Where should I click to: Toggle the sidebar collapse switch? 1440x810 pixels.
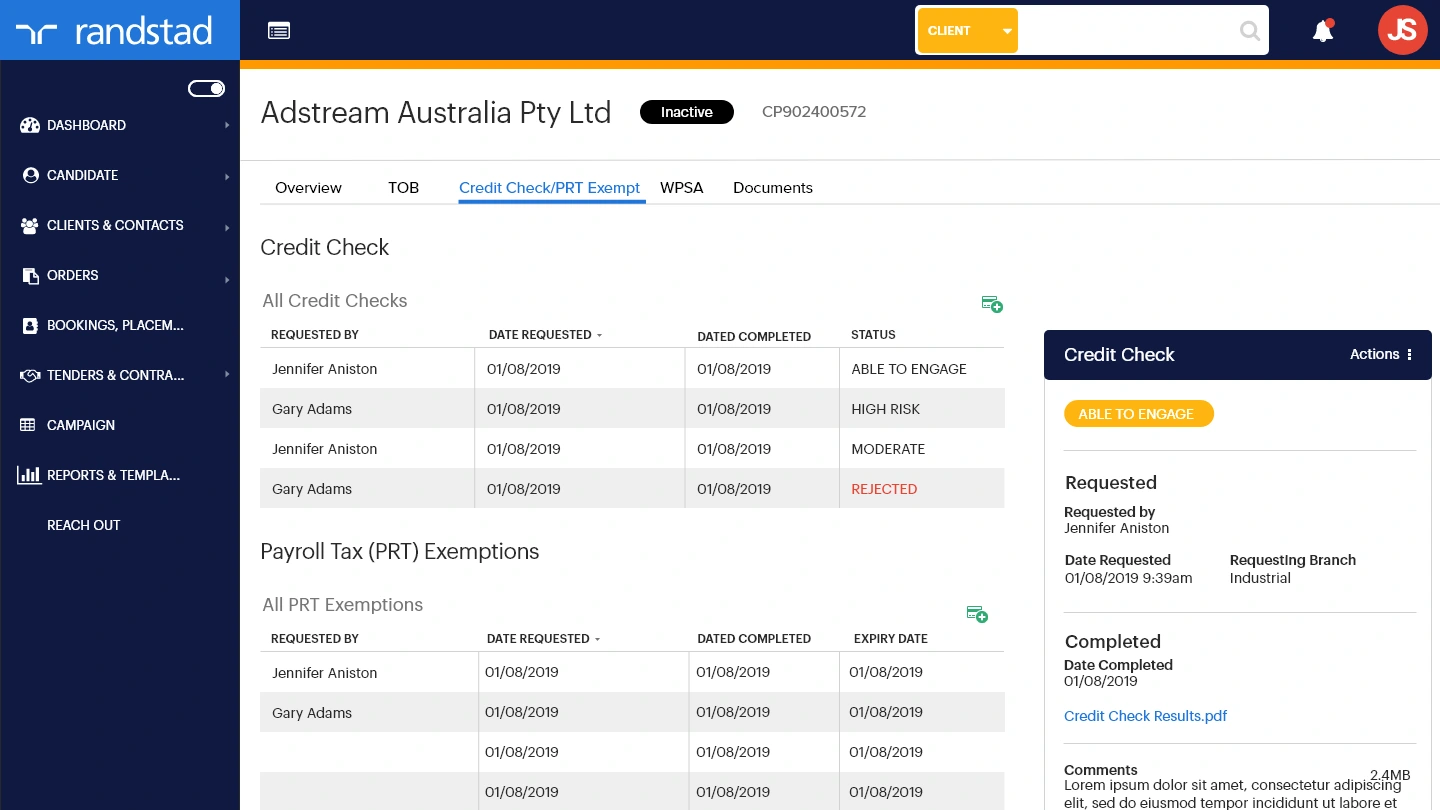[x=207, y=89]
